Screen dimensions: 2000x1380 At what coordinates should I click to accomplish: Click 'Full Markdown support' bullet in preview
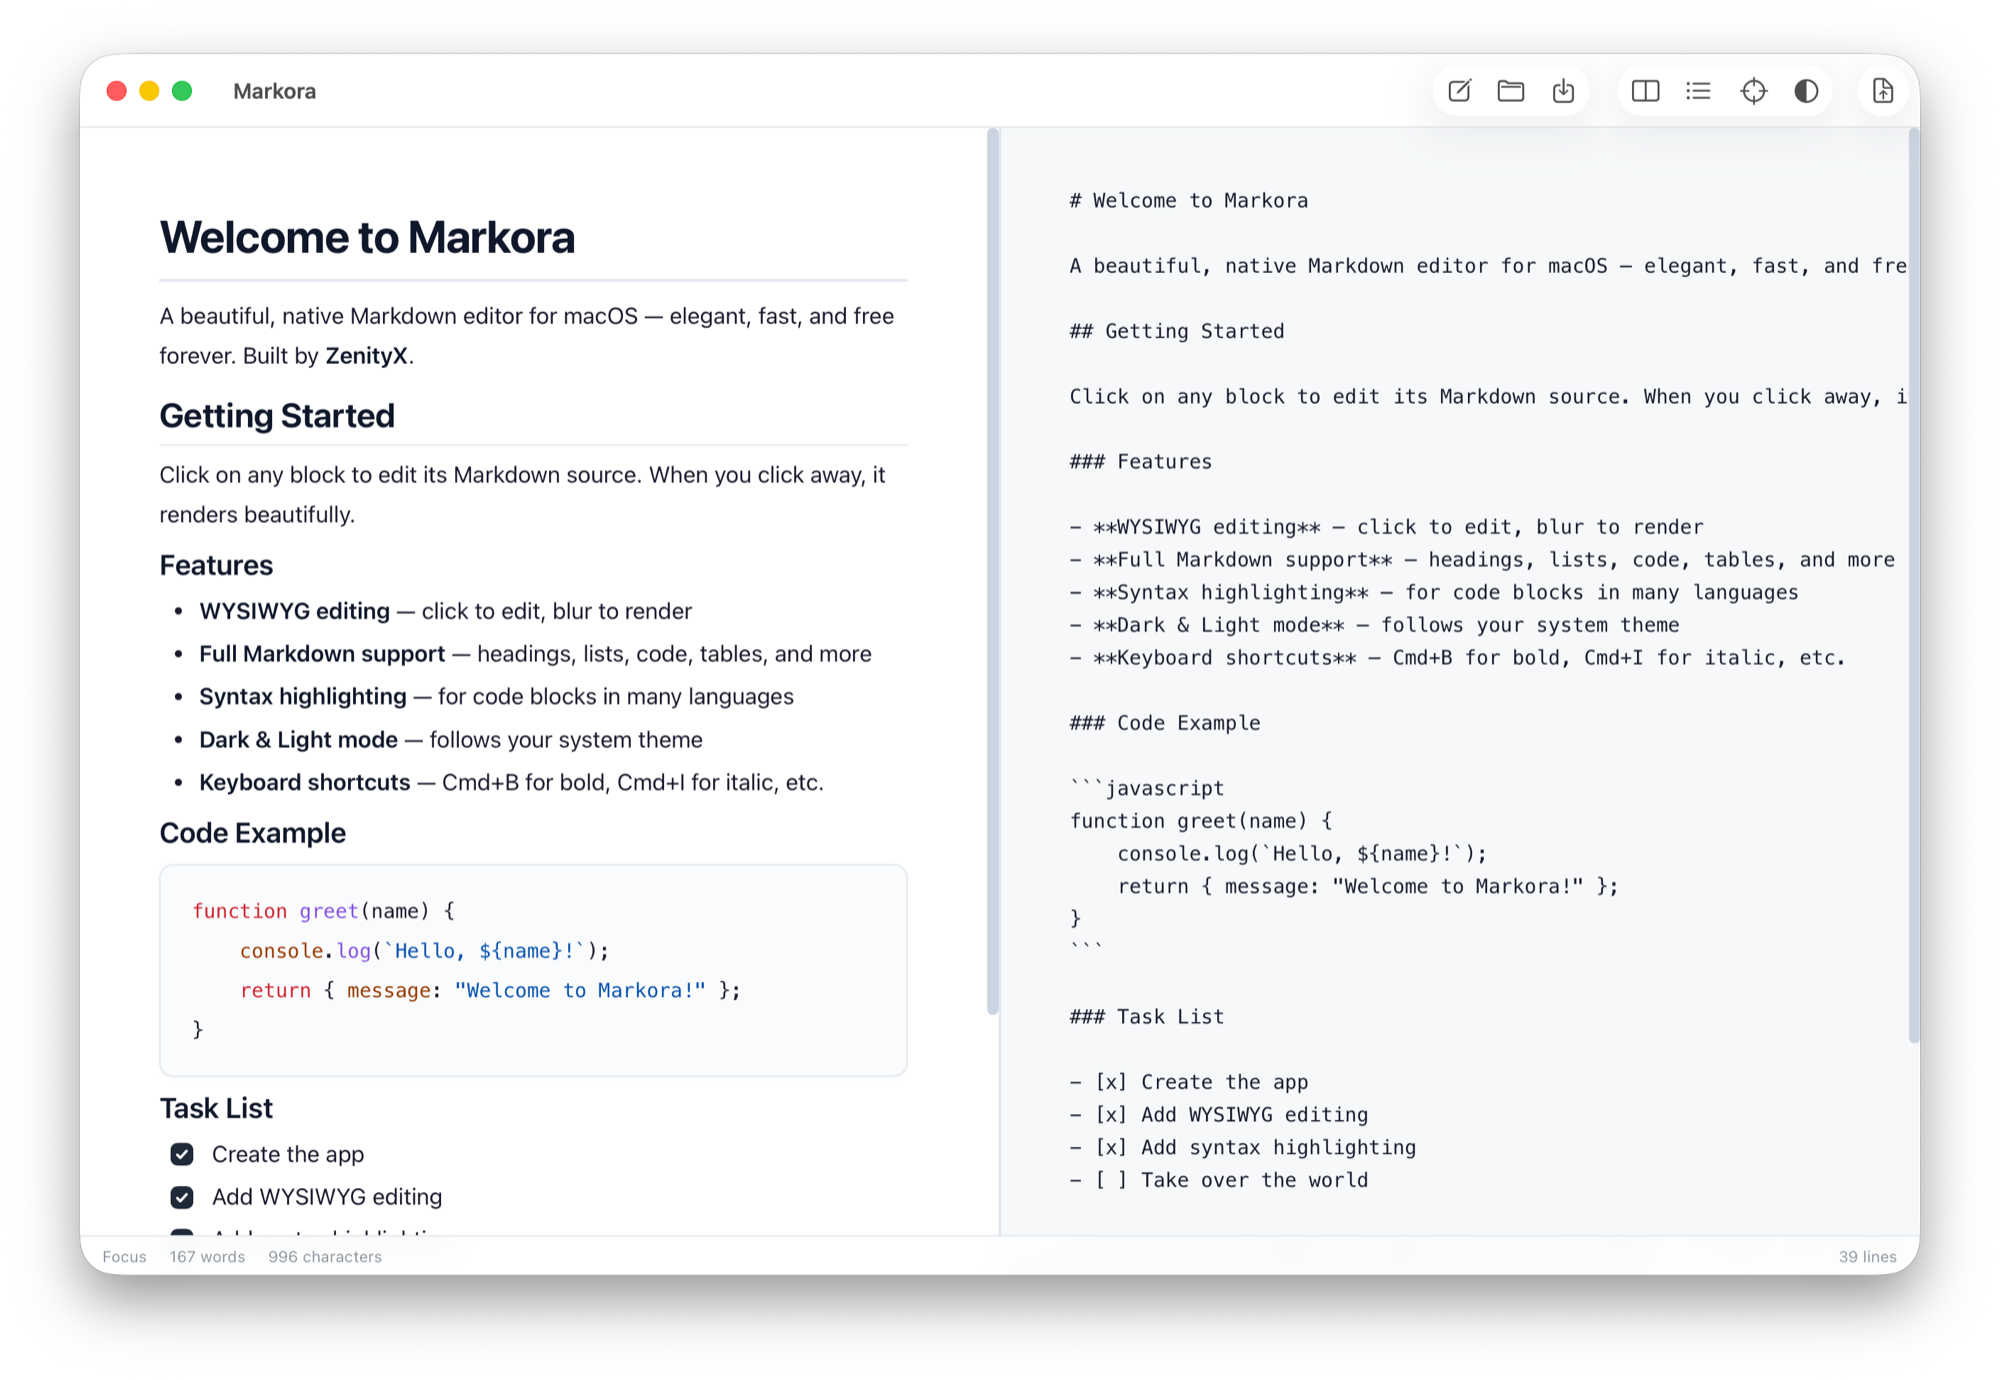click(x=535, y=654)
